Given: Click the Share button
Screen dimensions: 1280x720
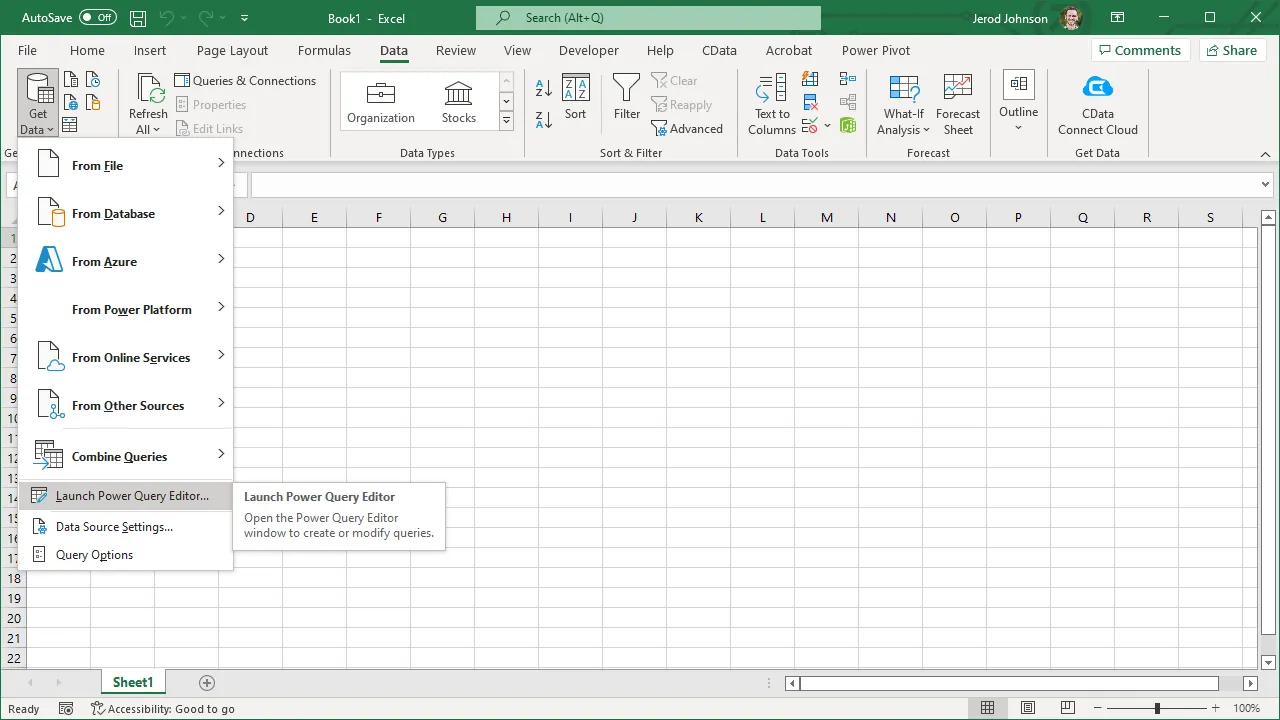Looking at the screenshot, I should 1231,50.
